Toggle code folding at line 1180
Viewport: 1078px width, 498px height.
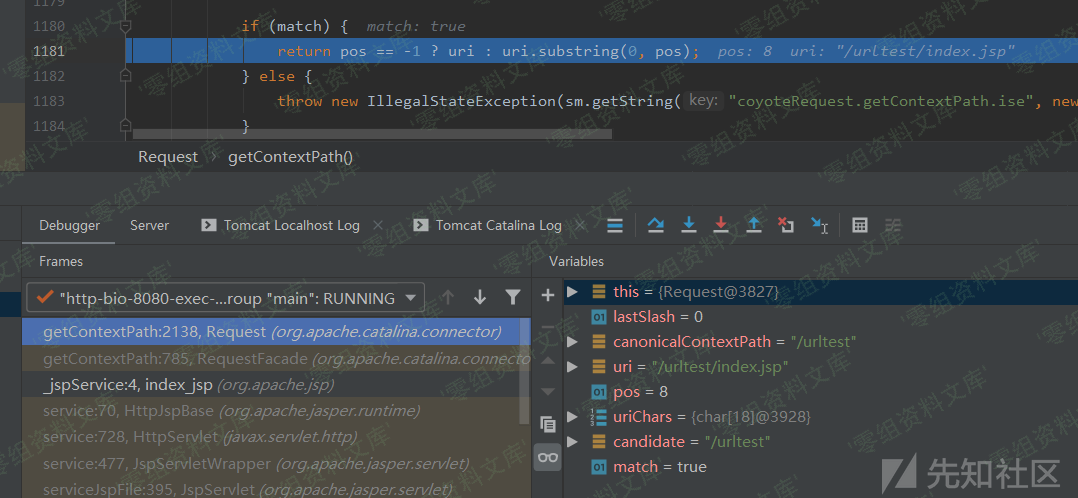pyautogui.click(x=126, y=26)
